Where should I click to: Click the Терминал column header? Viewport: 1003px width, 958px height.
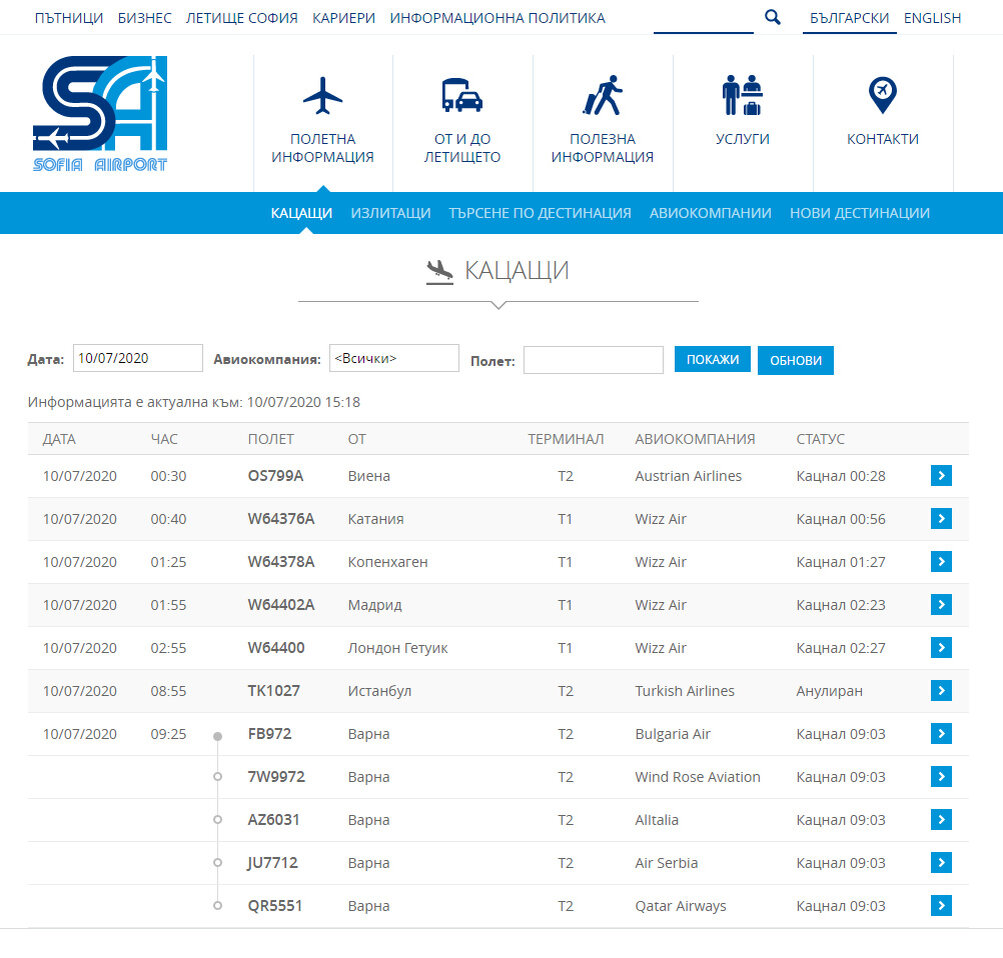565,439
